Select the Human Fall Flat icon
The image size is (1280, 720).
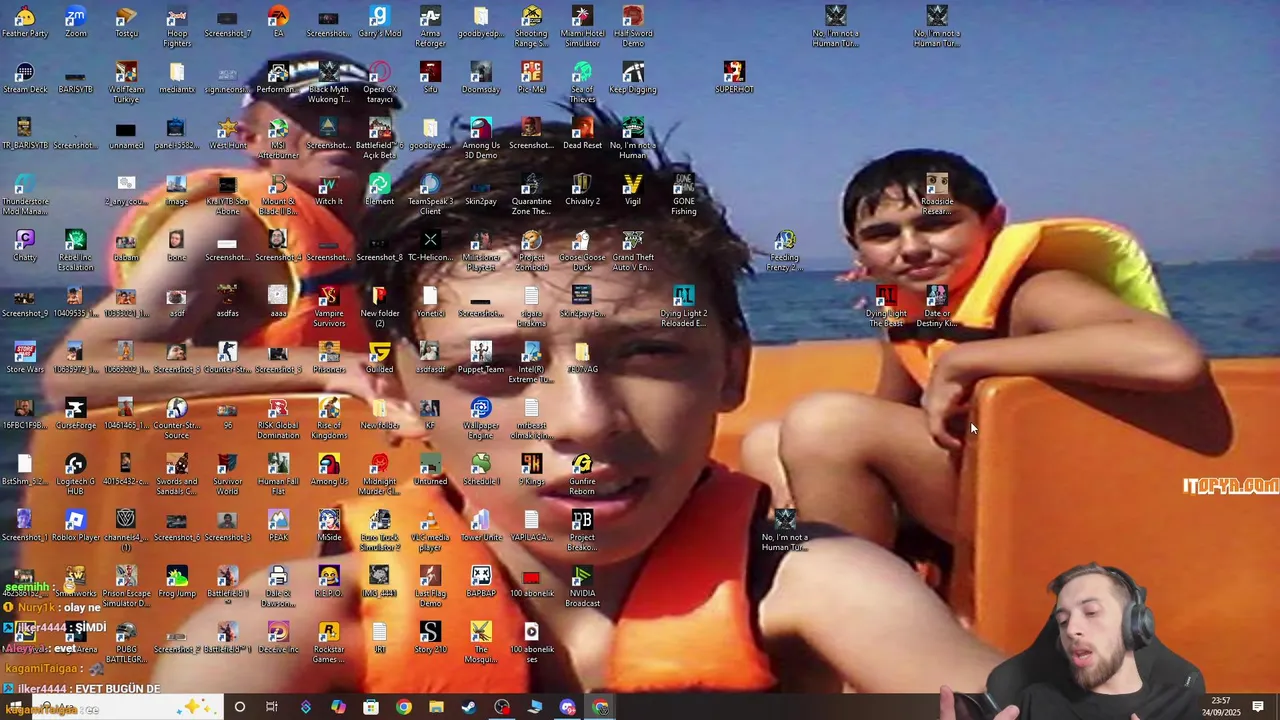pyautogui.click(x=278, y=474)
